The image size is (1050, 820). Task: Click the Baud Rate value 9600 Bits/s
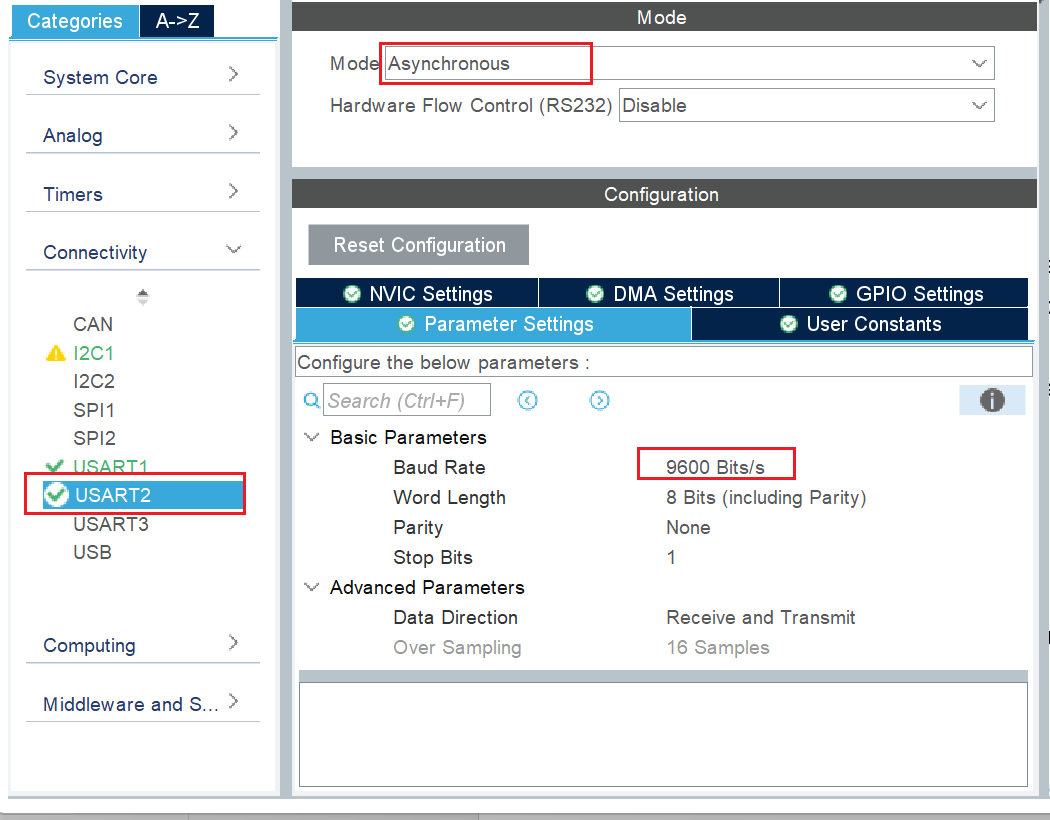(715, 467)
